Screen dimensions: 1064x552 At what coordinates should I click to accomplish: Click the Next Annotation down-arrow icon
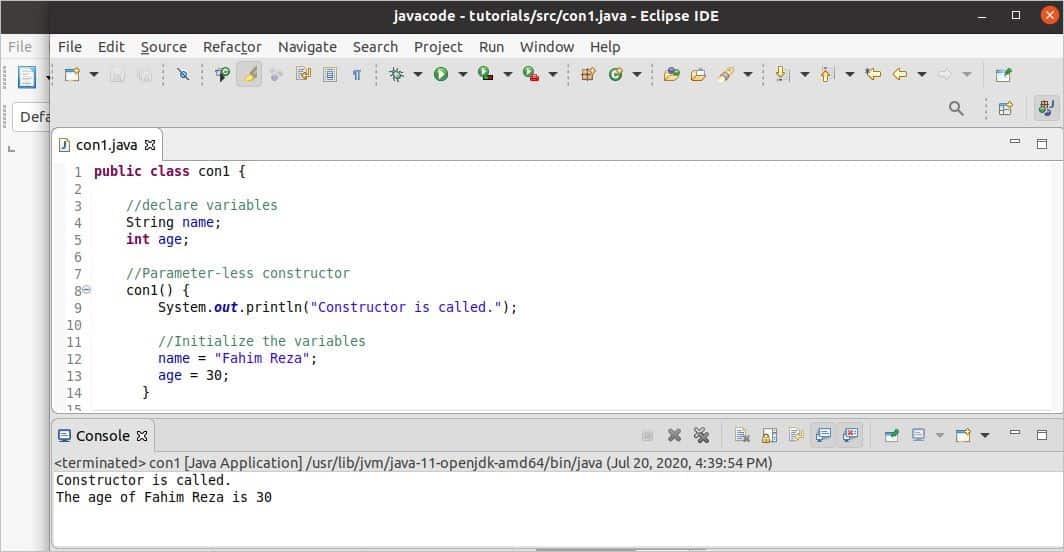pos(782,75)
